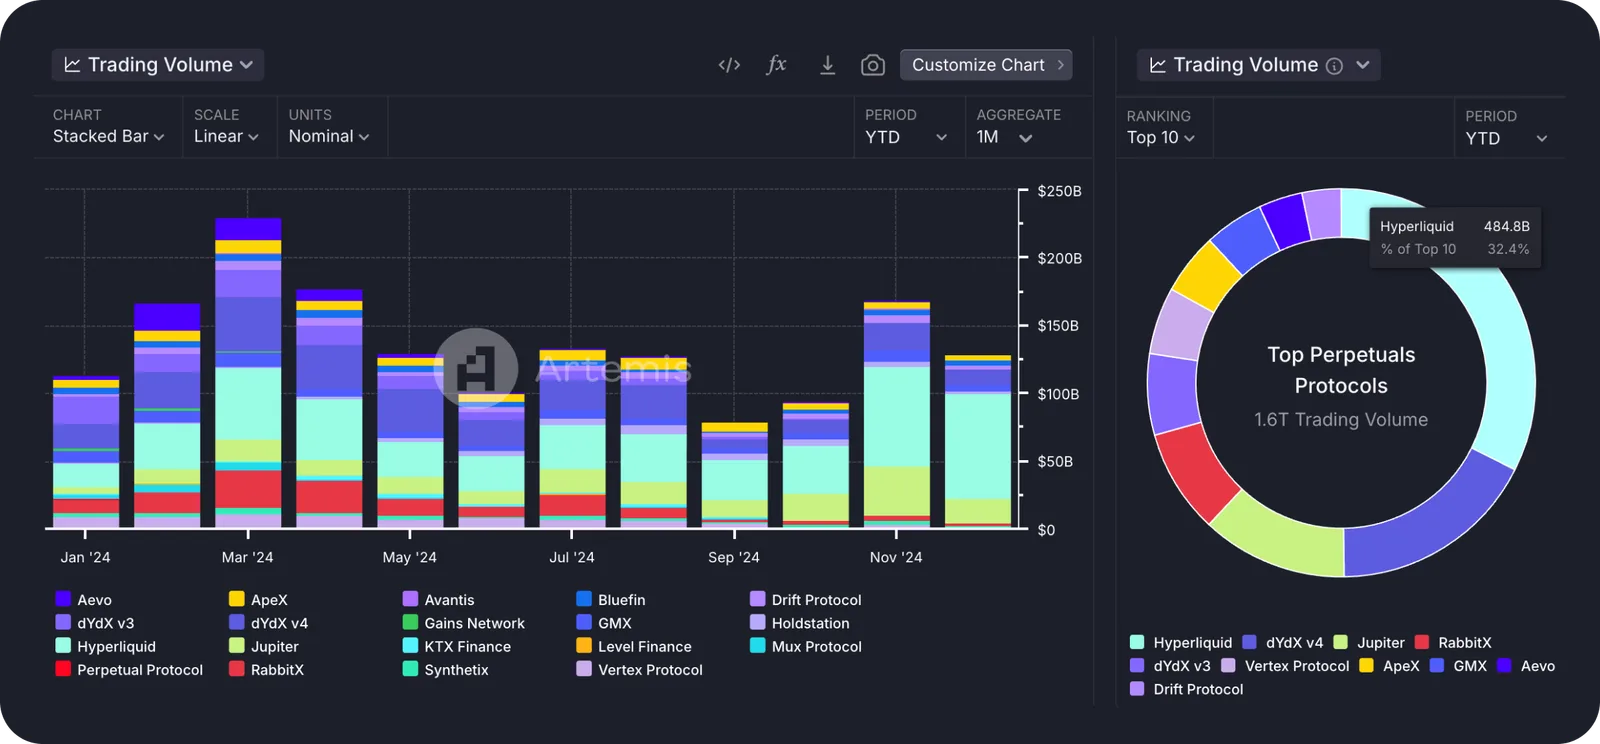Image resolution: width=1600 pixels, height=744 pixels.
Task: Toggle GMX in the donut legend
Action: point(1458,666)
